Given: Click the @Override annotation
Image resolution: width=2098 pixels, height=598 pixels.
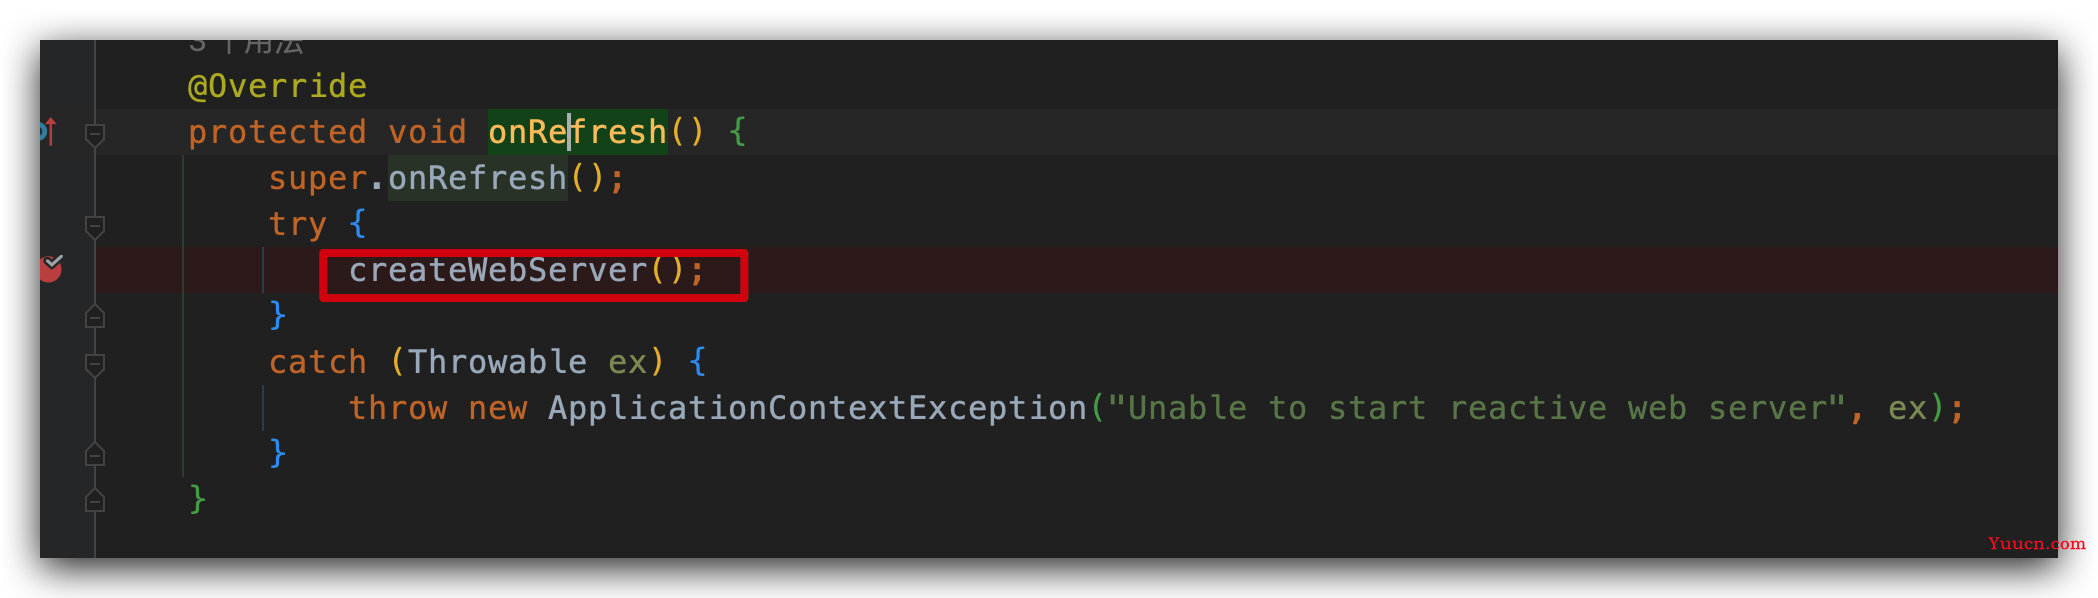Looking at the screenshot, I should tap(277, 86).
